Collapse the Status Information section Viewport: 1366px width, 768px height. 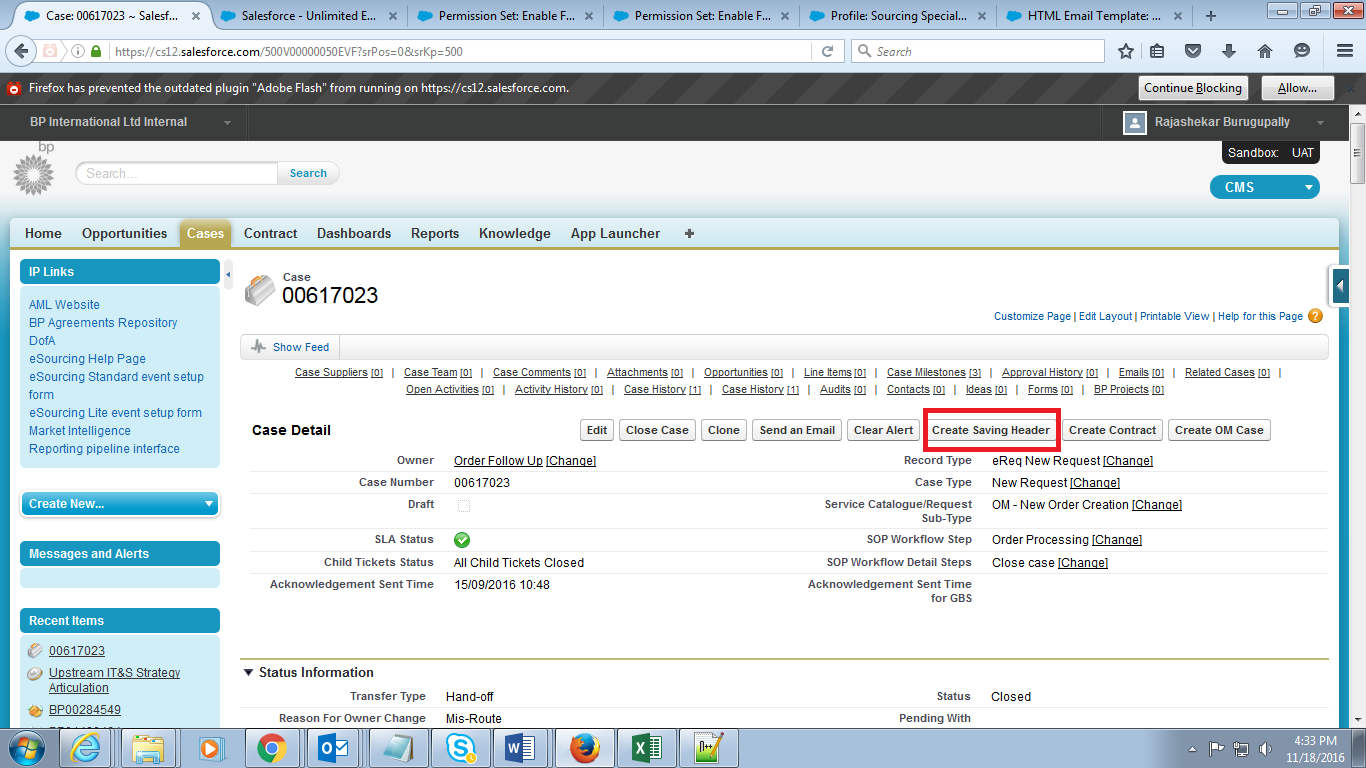pos(249,673)
